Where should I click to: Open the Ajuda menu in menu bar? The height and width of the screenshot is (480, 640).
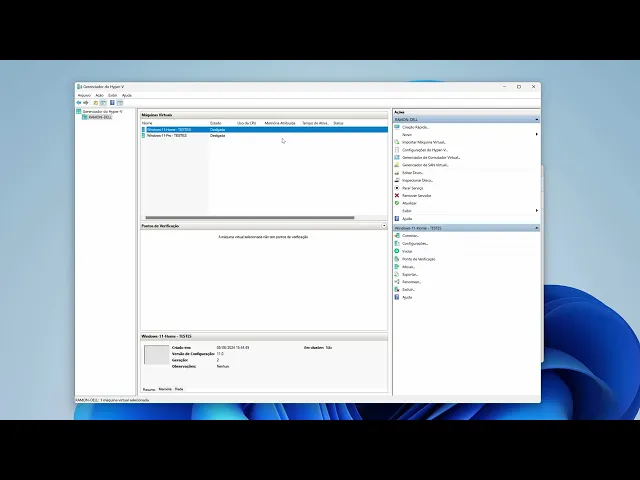tap(127, 95)
